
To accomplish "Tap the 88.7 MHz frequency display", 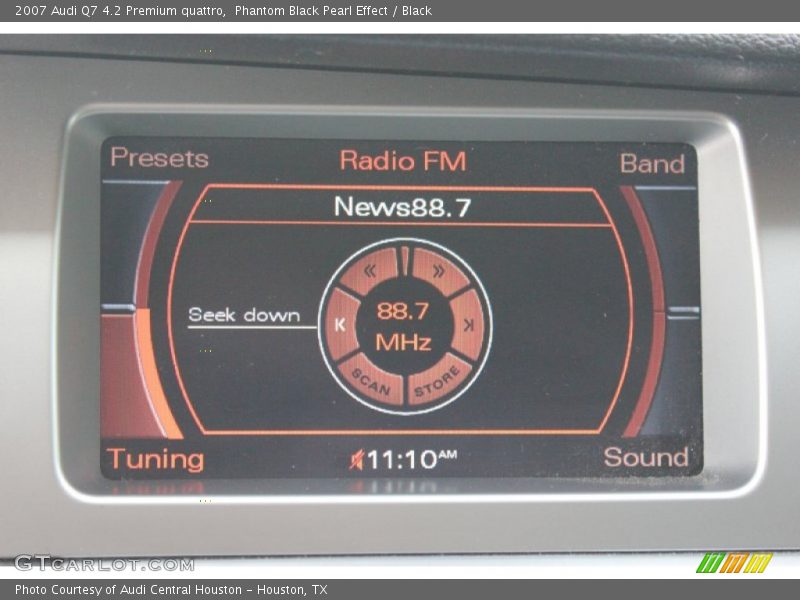I will point(403,326).
